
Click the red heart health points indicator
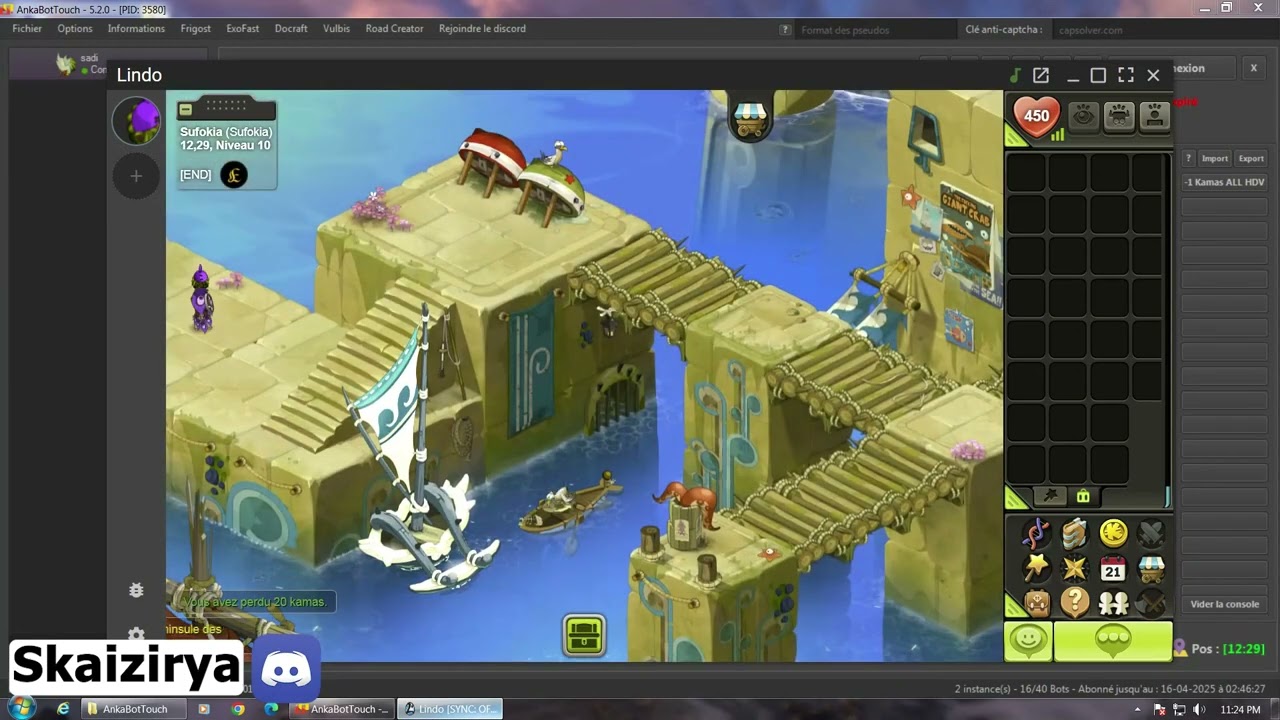pyautogui.click(x=1036, y=116)
